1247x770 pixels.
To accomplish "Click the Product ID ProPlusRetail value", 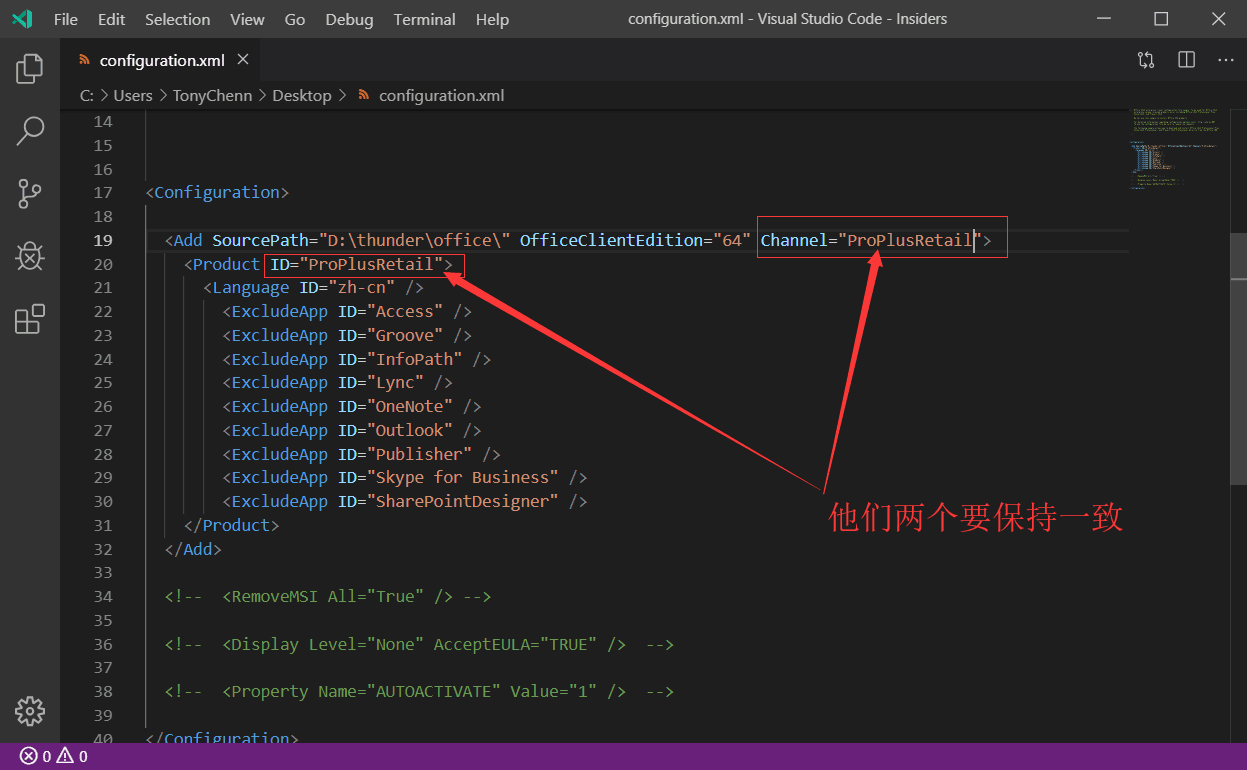I will [x=371, y=265].
